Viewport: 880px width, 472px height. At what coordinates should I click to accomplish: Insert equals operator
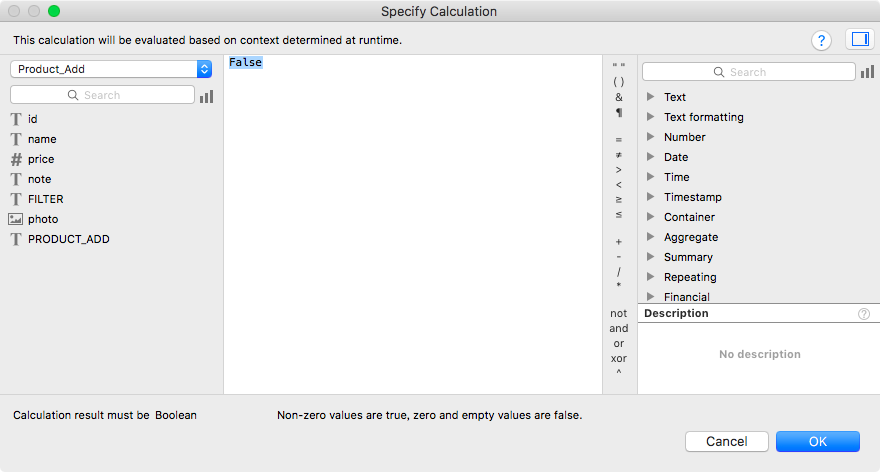point(618,140)
